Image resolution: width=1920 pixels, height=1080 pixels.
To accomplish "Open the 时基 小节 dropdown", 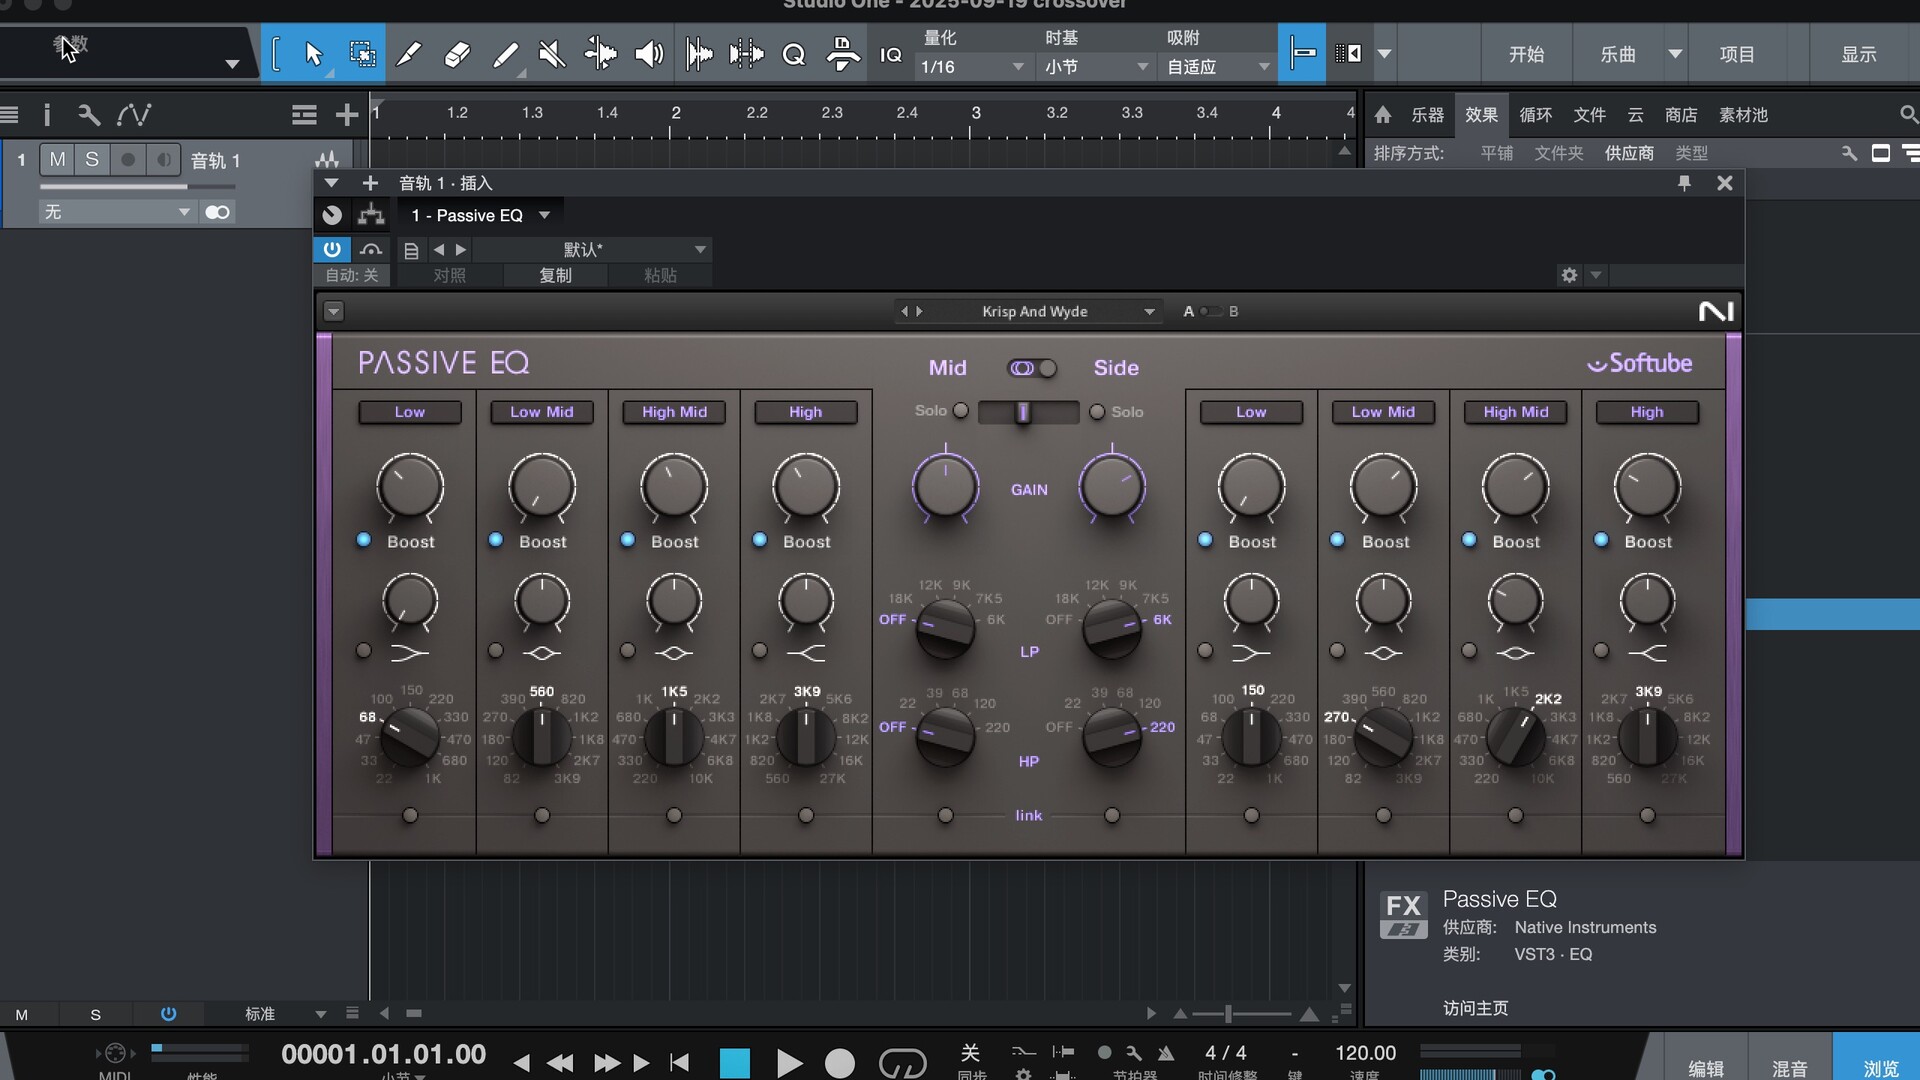I will point(1096,67).
